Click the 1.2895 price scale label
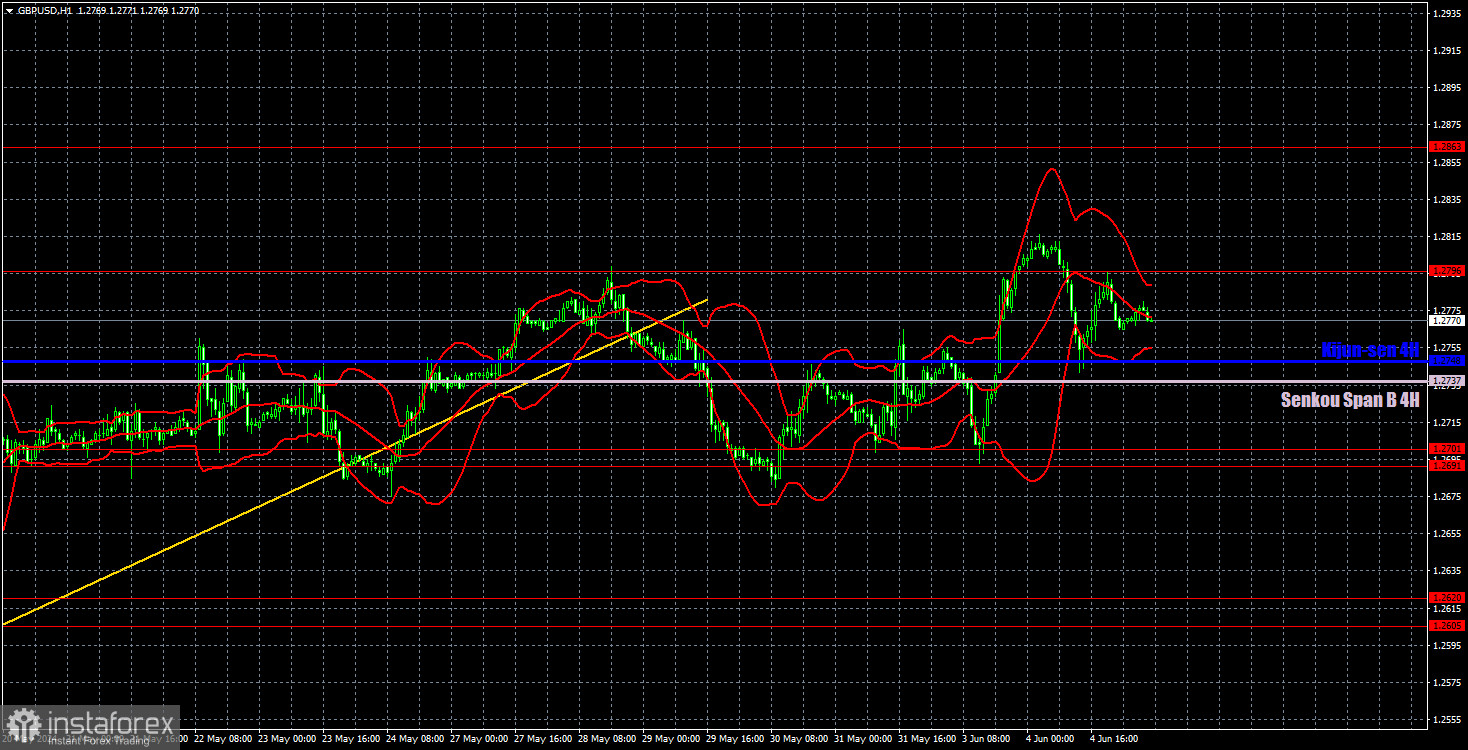Image resolution: width=1468 pixels, height=750 pixels. 1448,87
